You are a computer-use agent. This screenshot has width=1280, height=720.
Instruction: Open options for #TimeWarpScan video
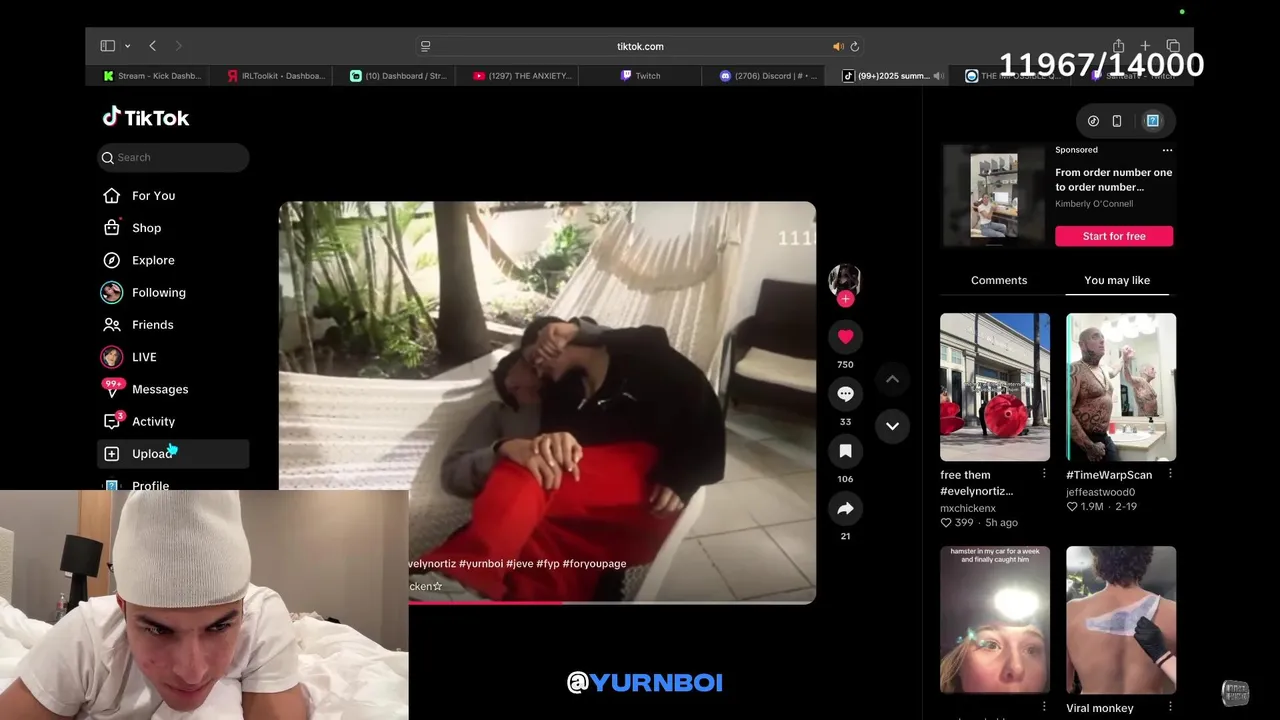[1170, 474]
